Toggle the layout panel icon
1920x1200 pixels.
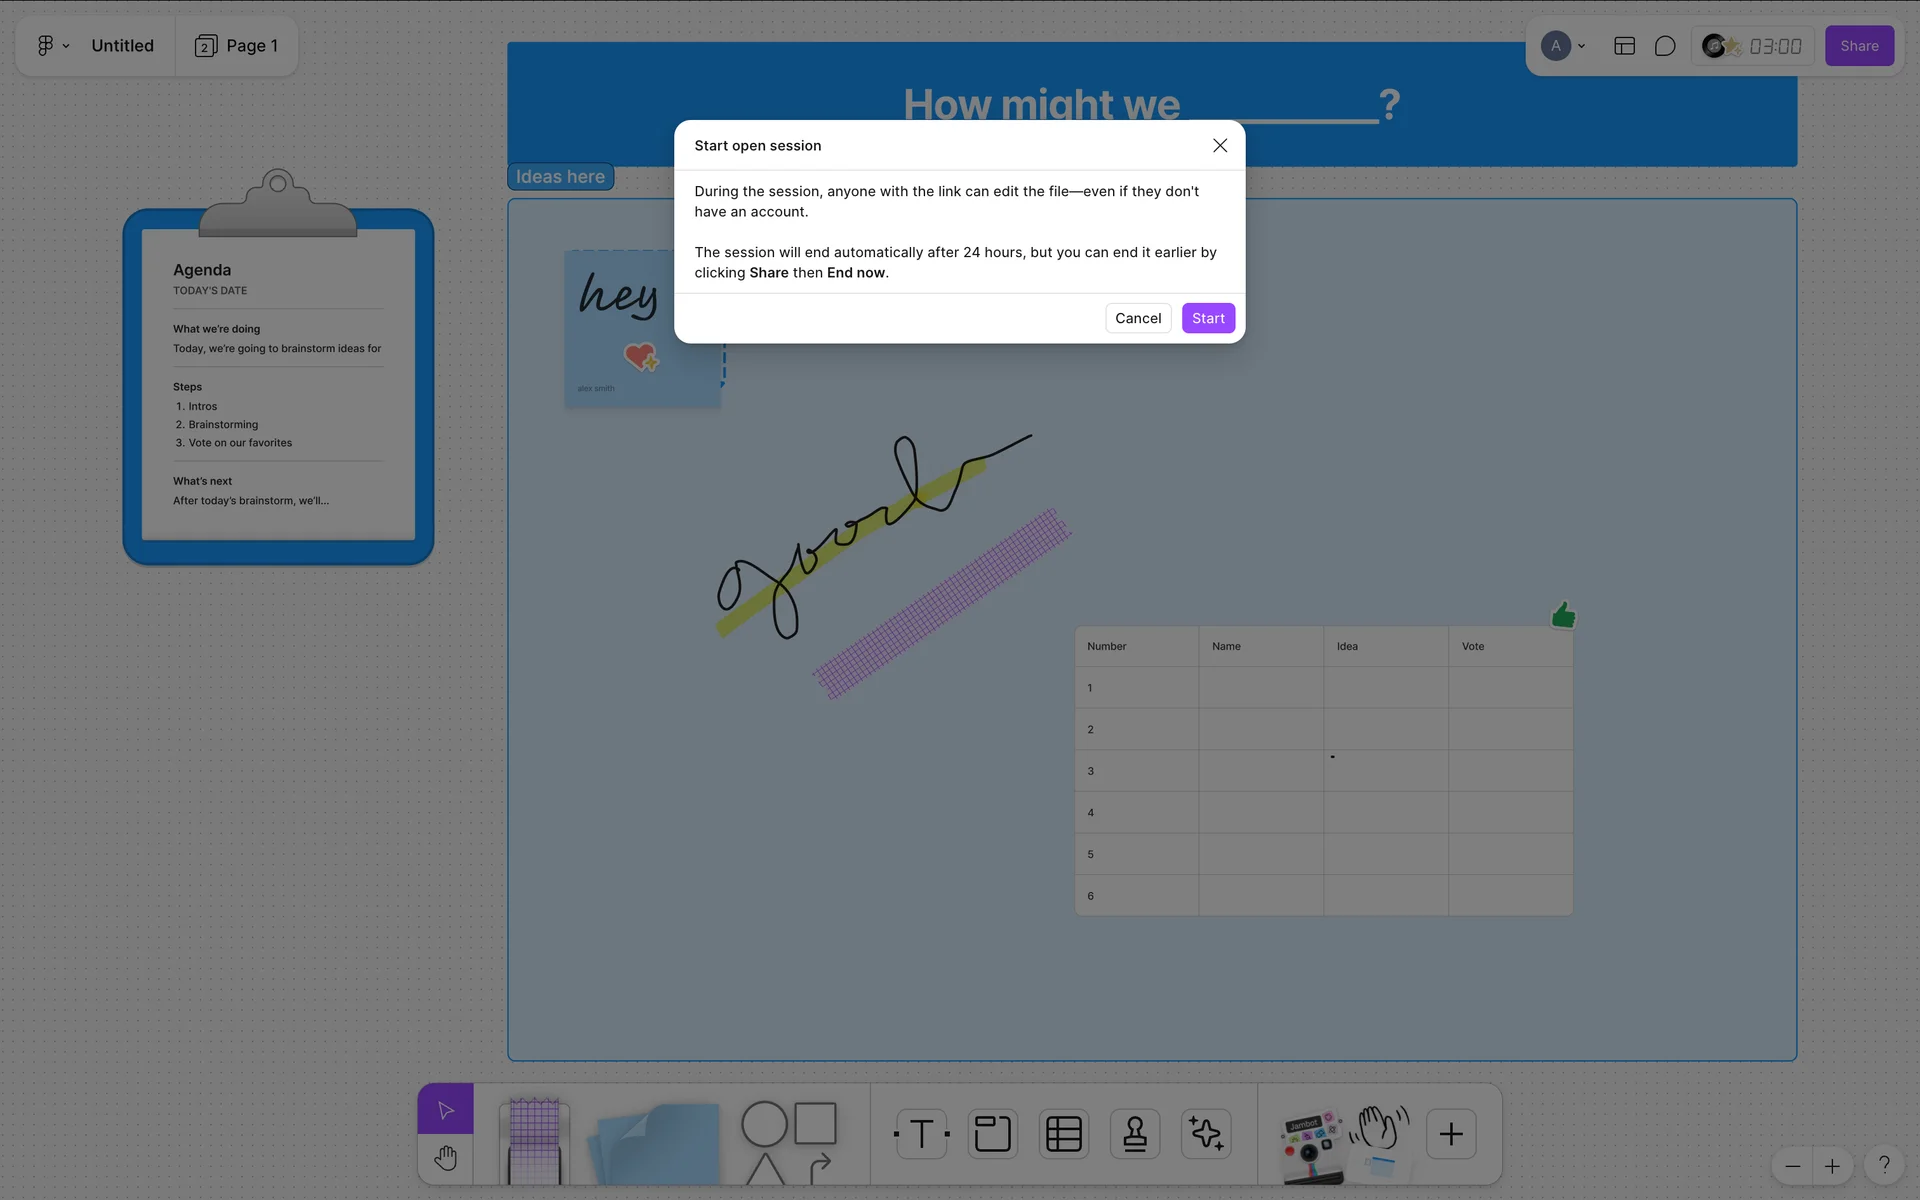click(1624, 46)
